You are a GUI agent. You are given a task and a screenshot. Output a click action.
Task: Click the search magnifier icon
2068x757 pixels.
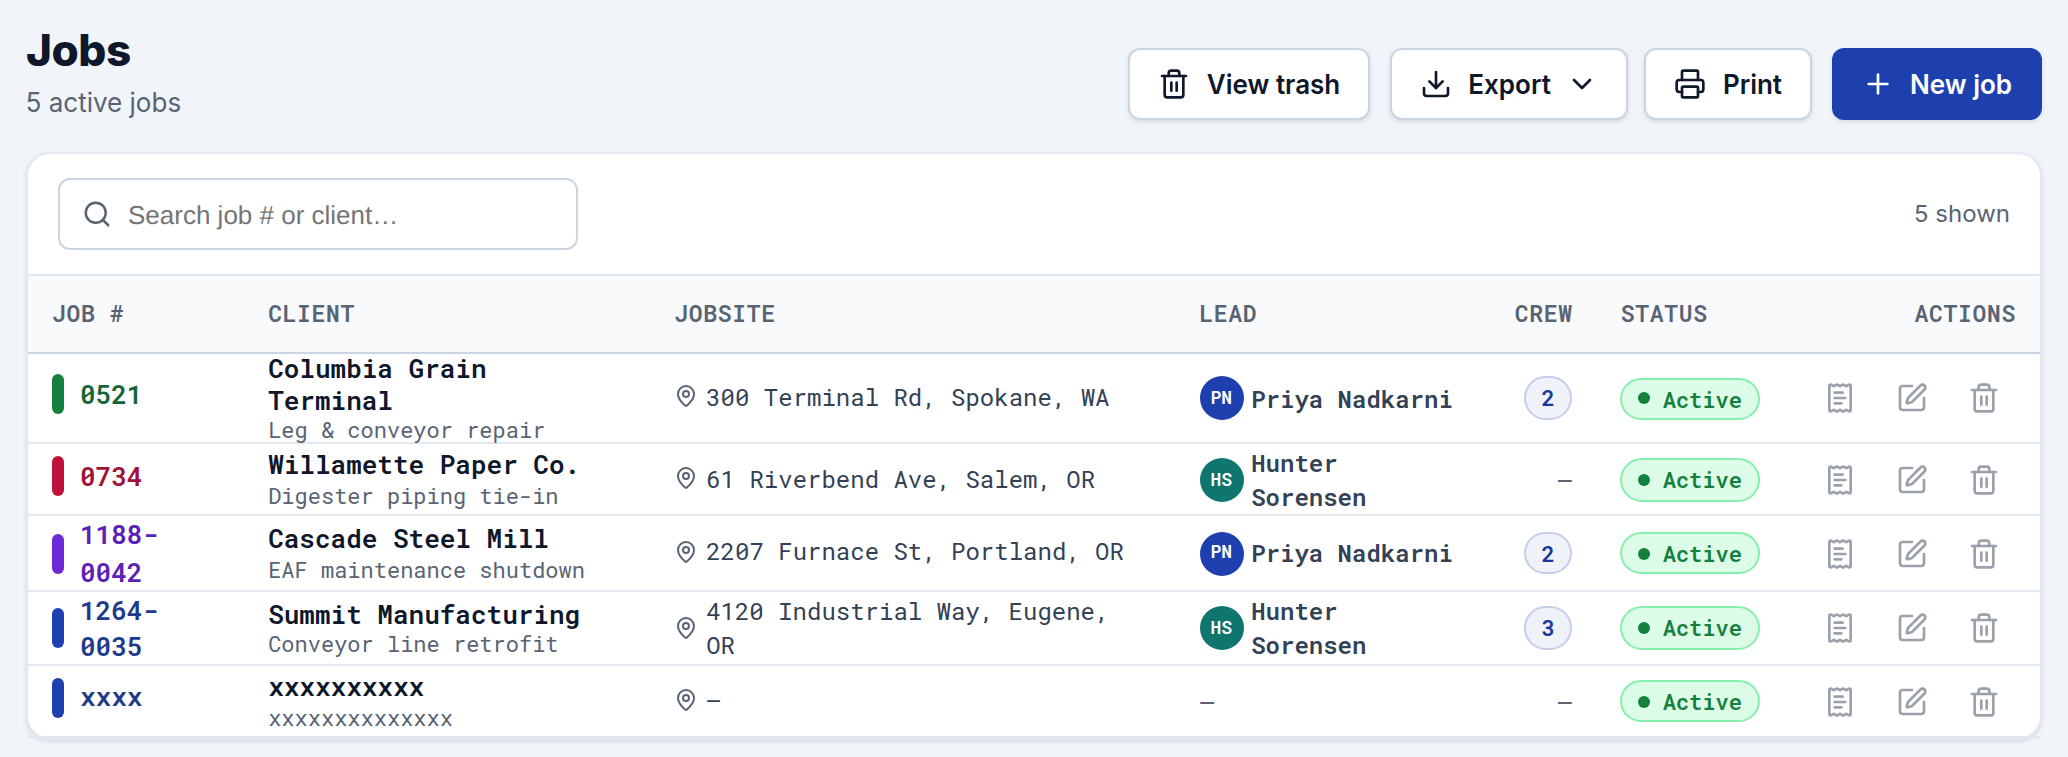point(97,214)
